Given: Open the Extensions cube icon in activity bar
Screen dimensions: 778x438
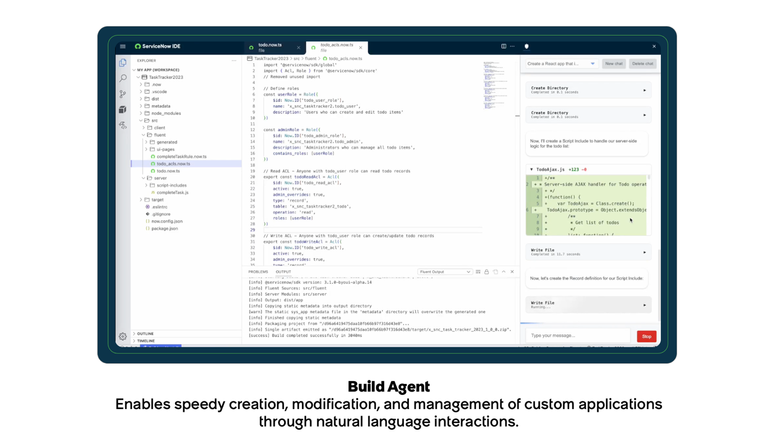Looking at the screenshot, I should (123, 110).
